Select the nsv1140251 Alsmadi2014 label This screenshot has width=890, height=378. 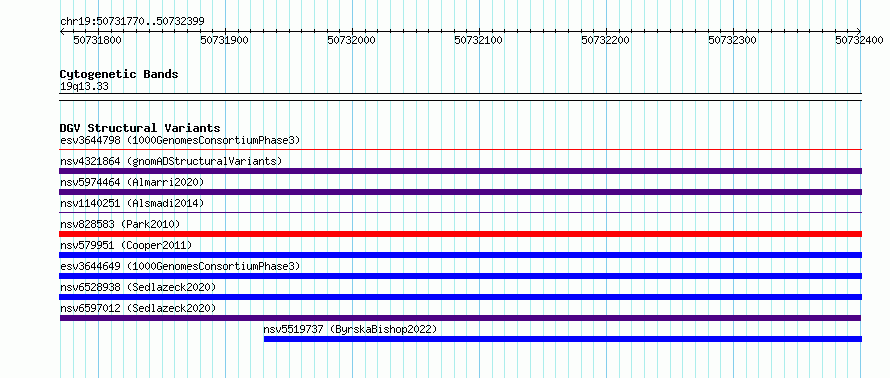(x=132, y=203)
